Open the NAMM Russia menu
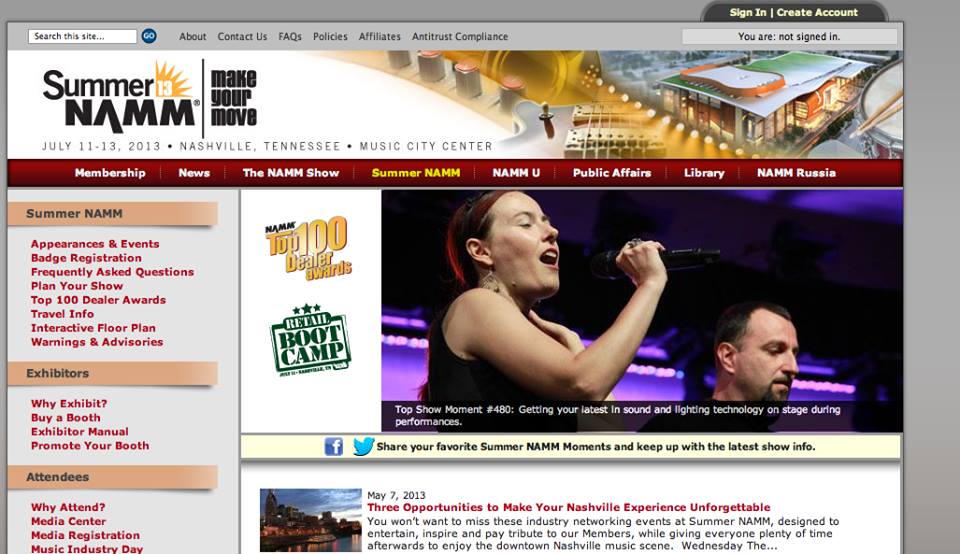The width and height of the screenshot is (960, 554). pyautogui.click(x=796, y=173)
